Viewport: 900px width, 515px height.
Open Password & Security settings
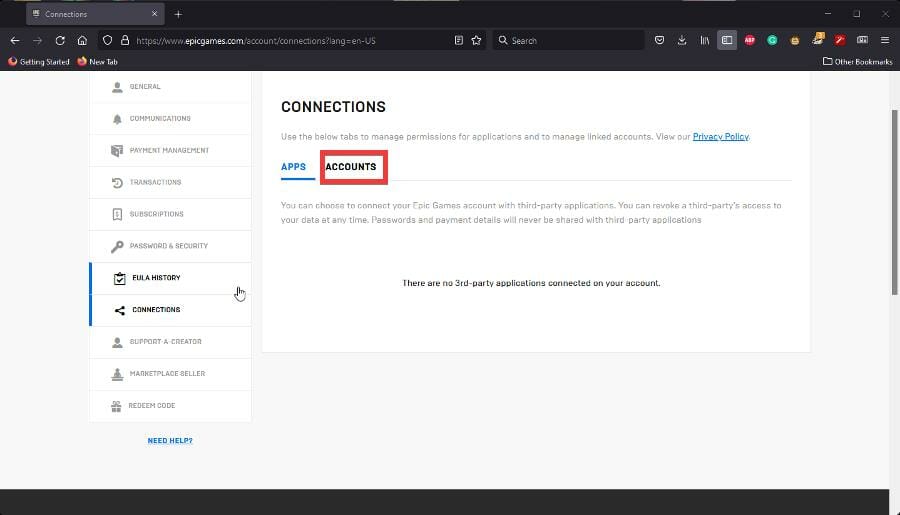[170, 246]
